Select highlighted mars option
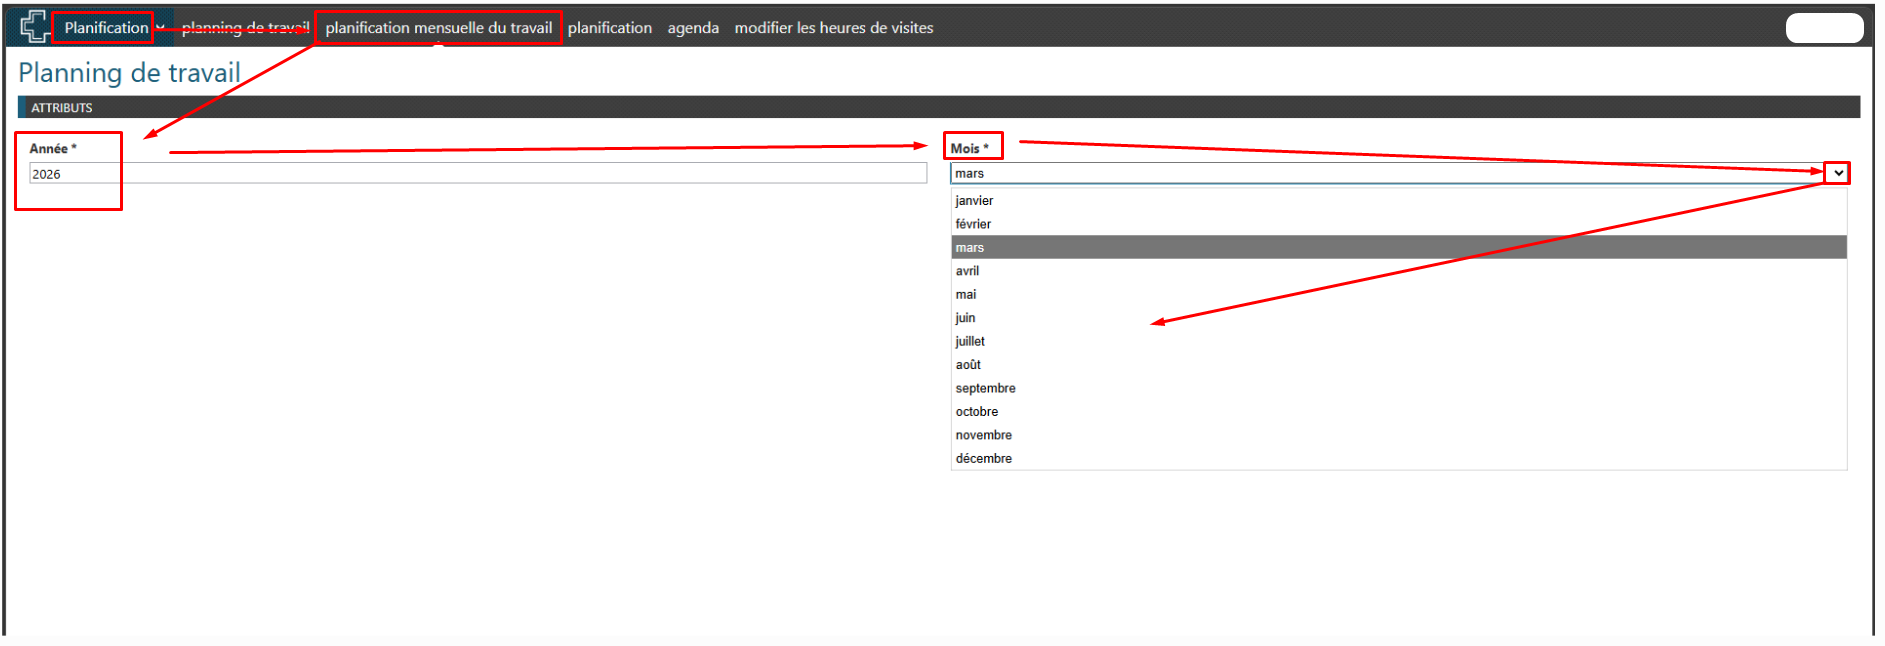The width and height of the screenshot is (1885, 646). (x=1398, y=247)
